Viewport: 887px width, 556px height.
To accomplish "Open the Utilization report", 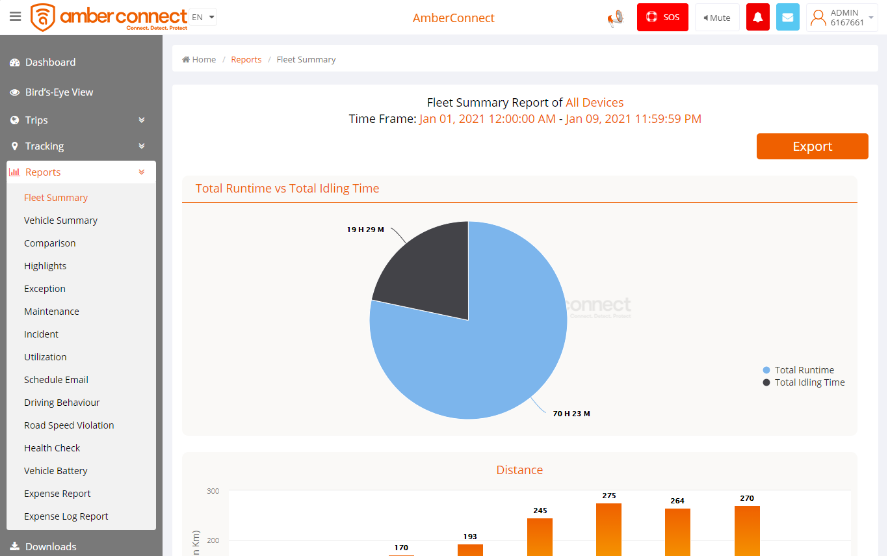I will [45, 357].
